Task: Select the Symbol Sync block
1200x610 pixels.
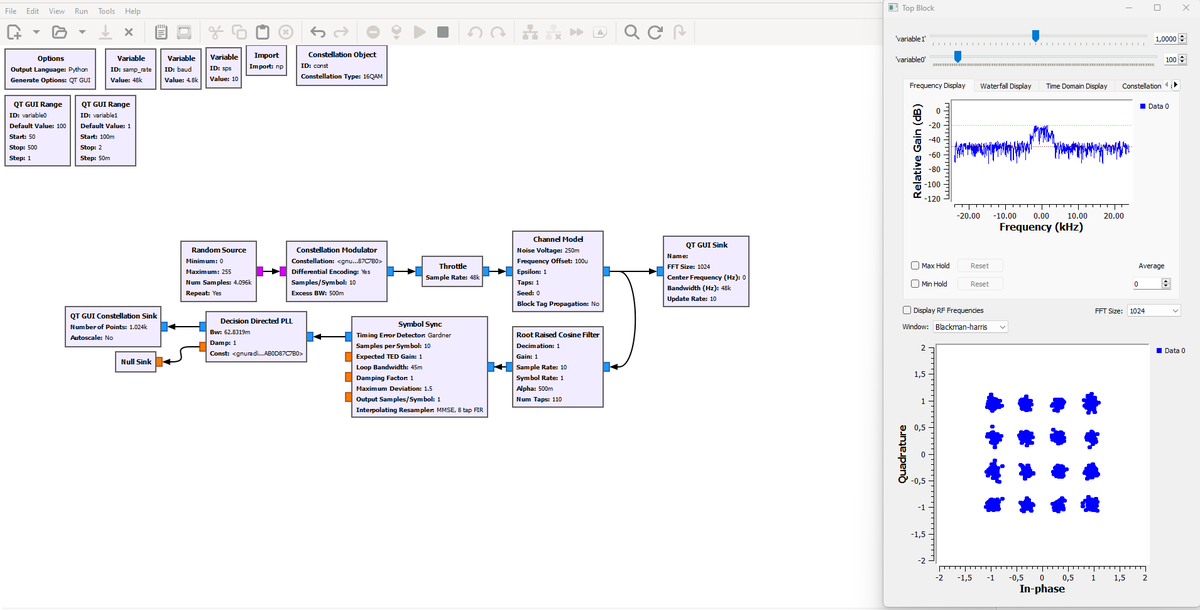Action: click(x=419, y=368)
